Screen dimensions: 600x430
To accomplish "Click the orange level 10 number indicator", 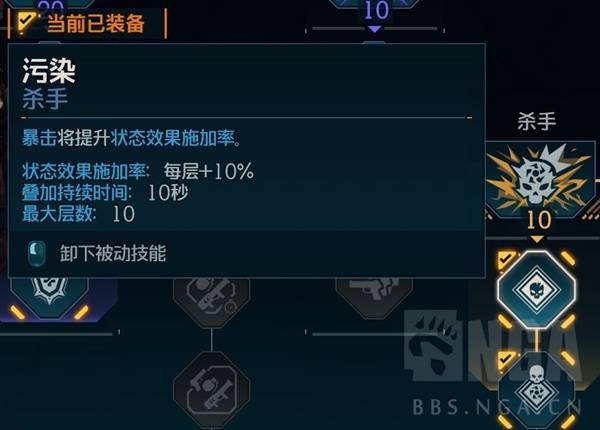I will point(539,220).
